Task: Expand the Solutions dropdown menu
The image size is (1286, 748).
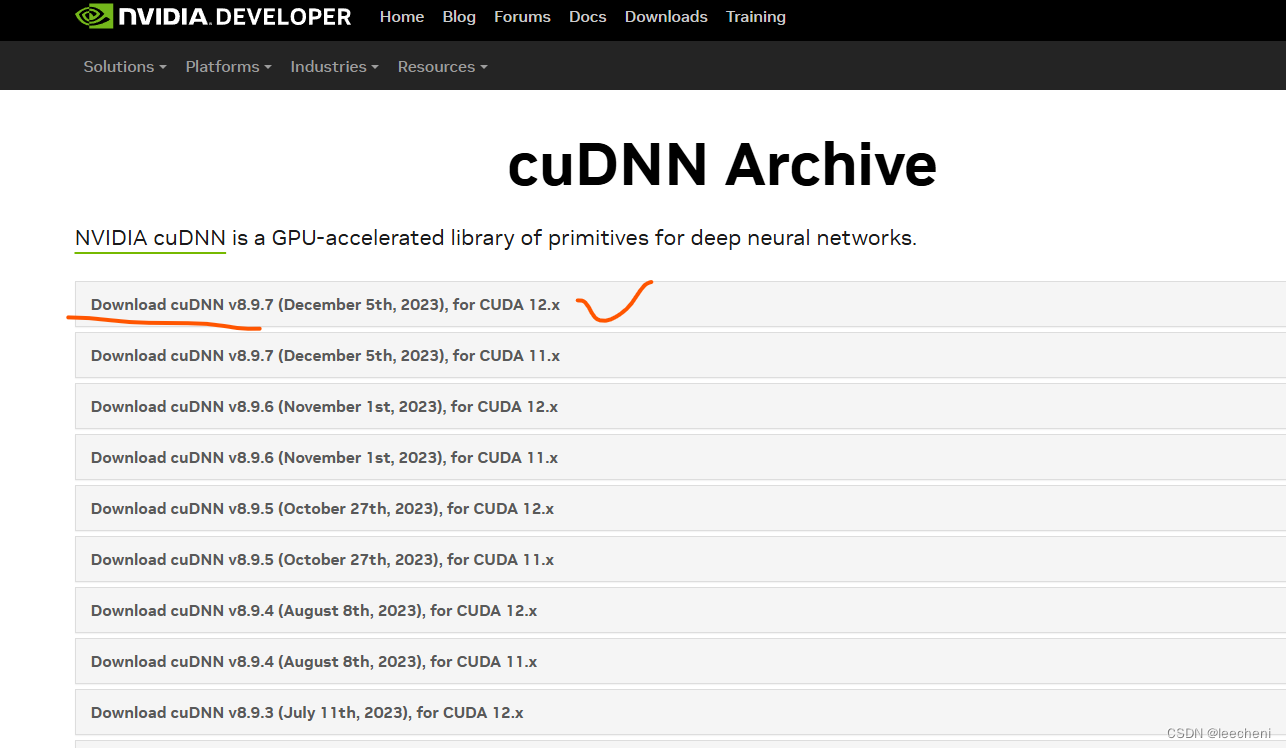Action: 125,67
